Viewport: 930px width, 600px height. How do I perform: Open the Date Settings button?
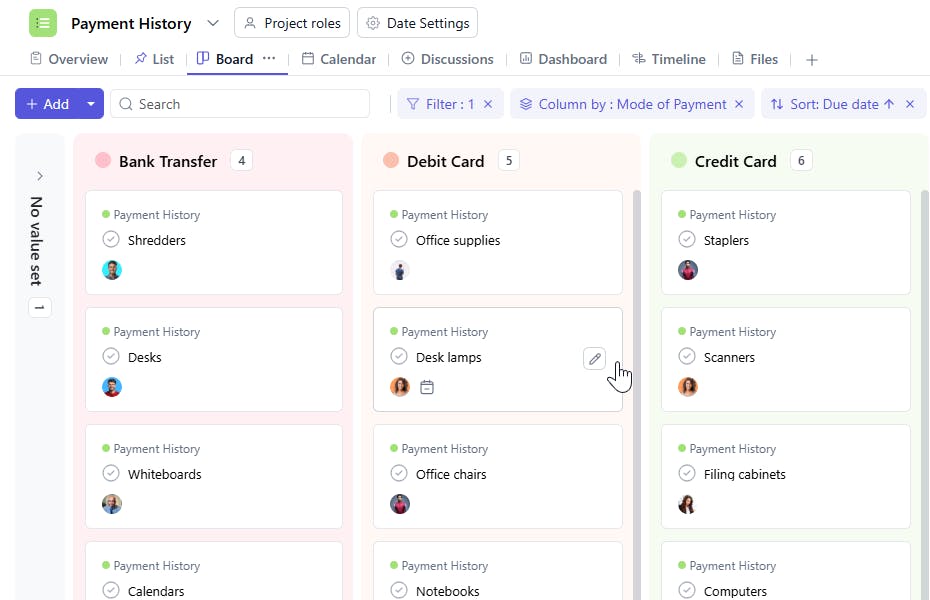coord(417,23)
